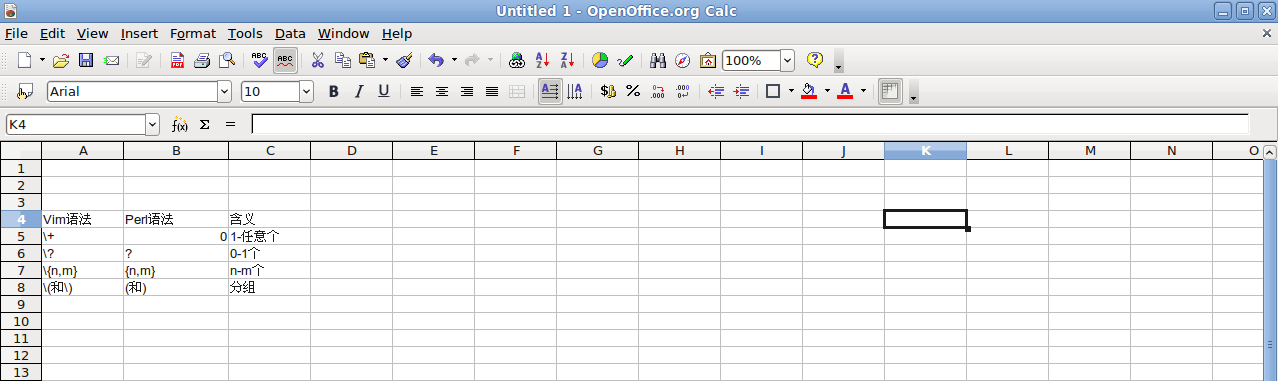
Task: Open the background color dropdown arrow
Action: [x=827, y=92]
